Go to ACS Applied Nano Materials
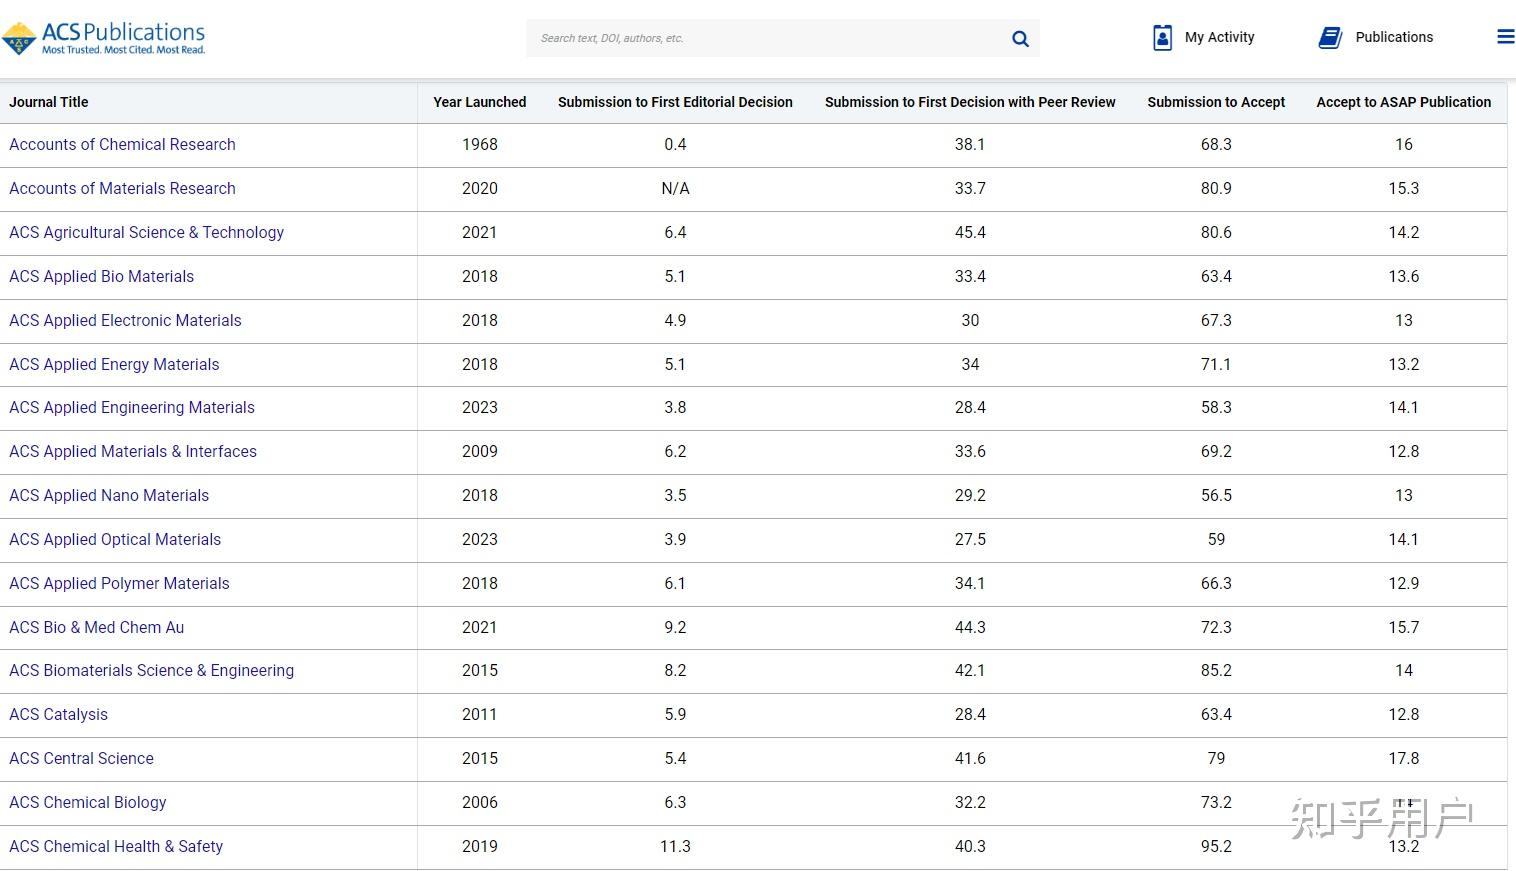 (x=109, y=496)
